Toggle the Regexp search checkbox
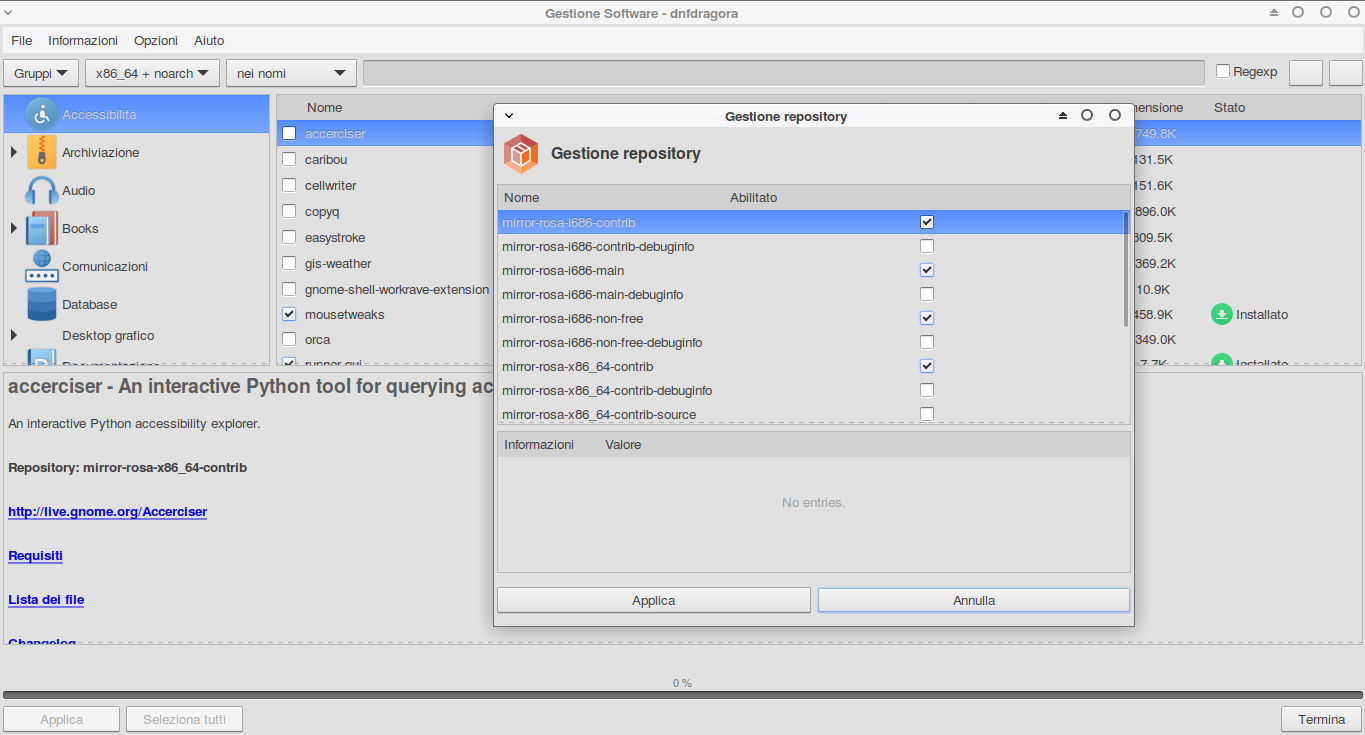The image size is (1365, 735). pyautogui.click(x=1223, y=71)
